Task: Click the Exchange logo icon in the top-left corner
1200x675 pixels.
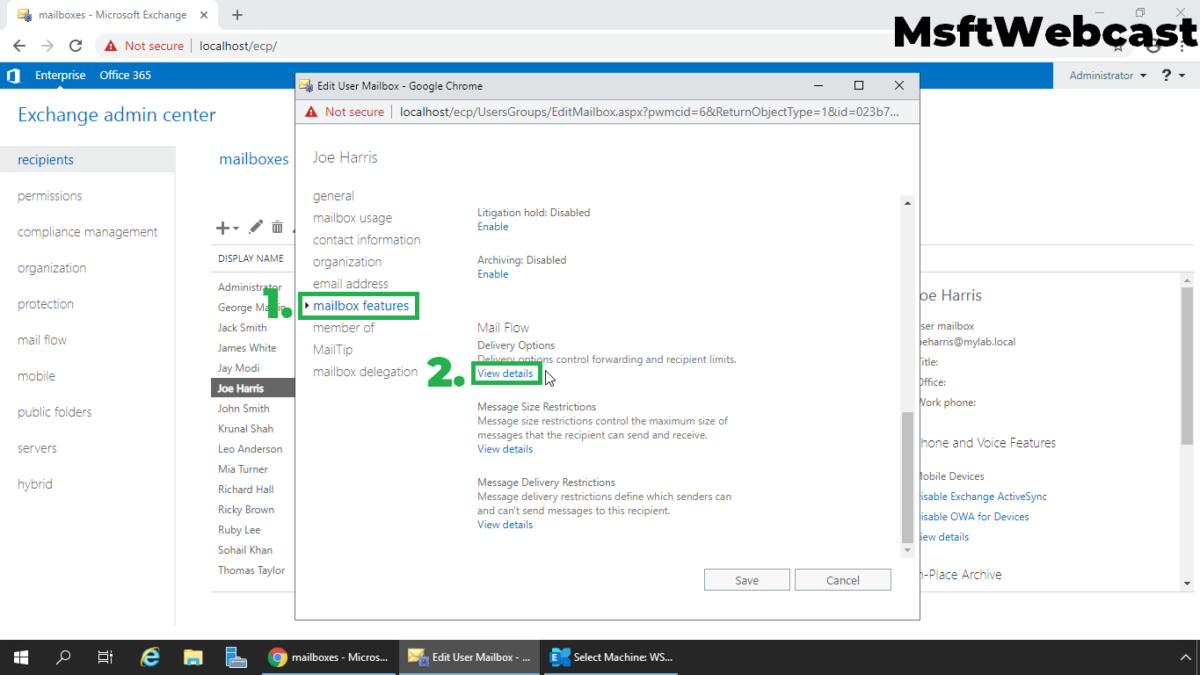Action: 13,75
